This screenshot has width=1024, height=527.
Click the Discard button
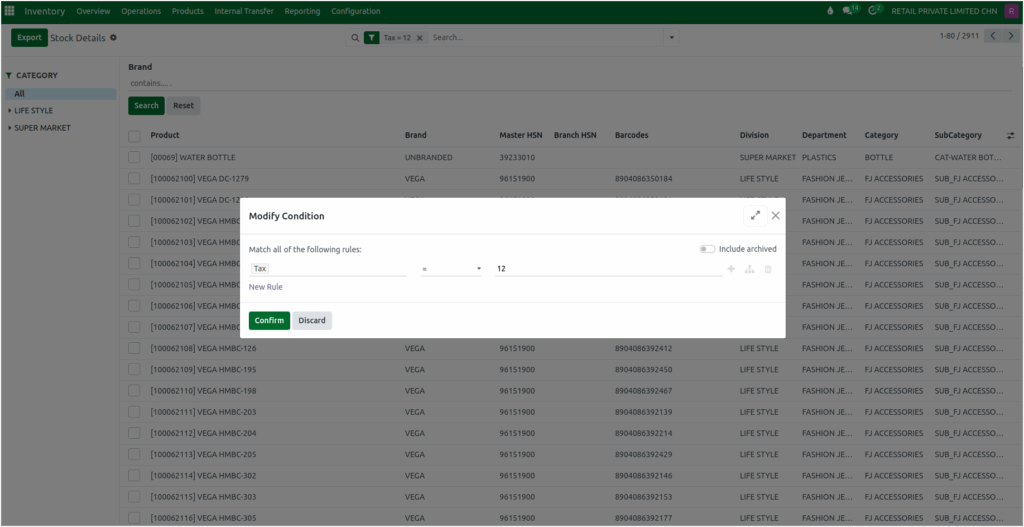click(312, 321)
